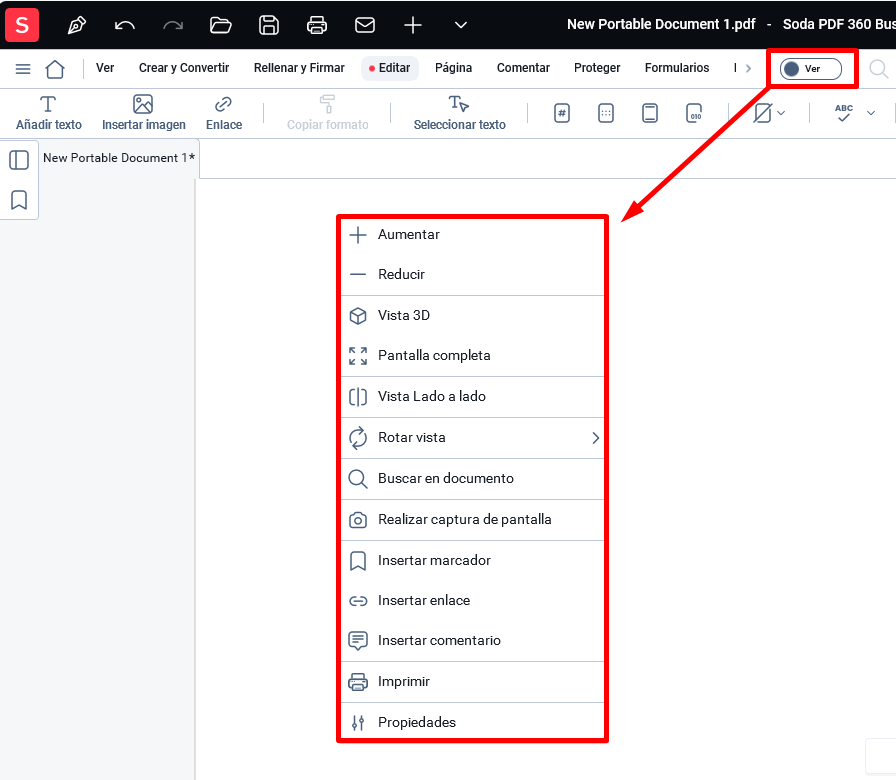Undo the last action
Viewport: 896px width, 780px height.
pos(125,25)
